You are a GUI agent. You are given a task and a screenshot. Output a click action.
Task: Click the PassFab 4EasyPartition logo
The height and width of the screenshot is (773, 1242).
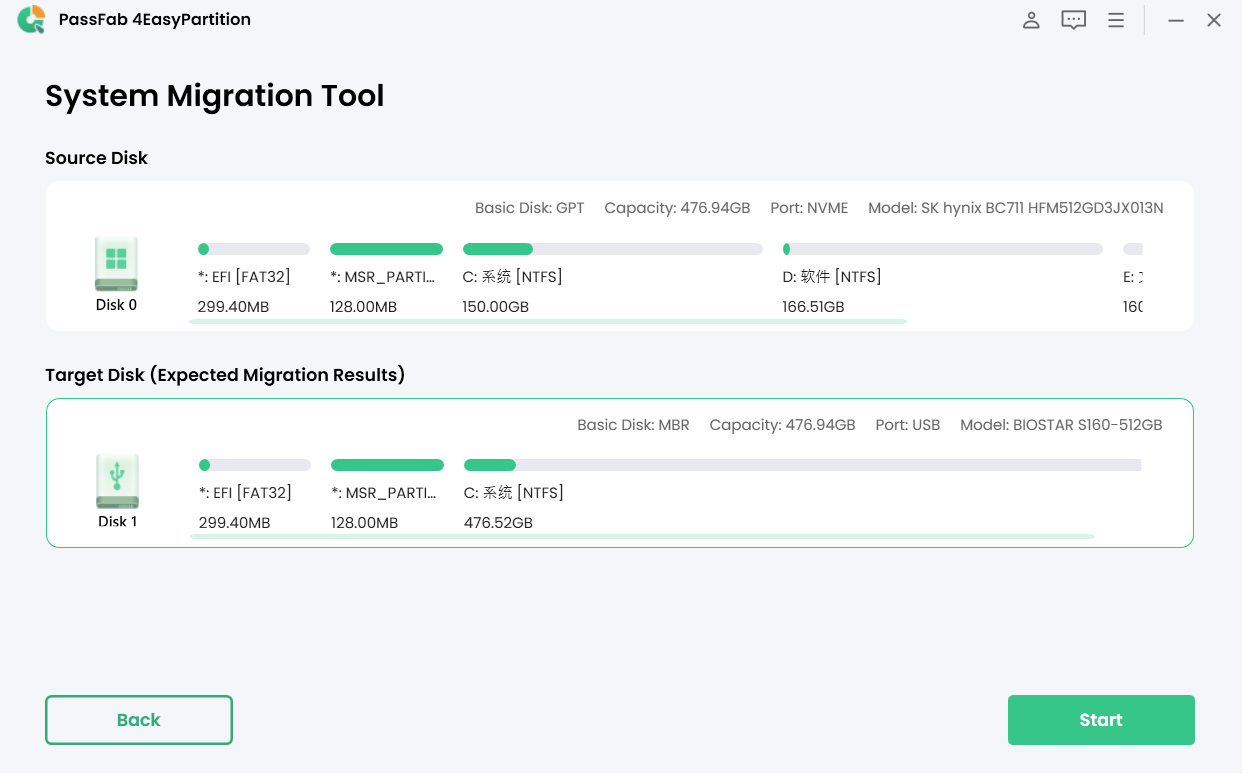point(30,19)
